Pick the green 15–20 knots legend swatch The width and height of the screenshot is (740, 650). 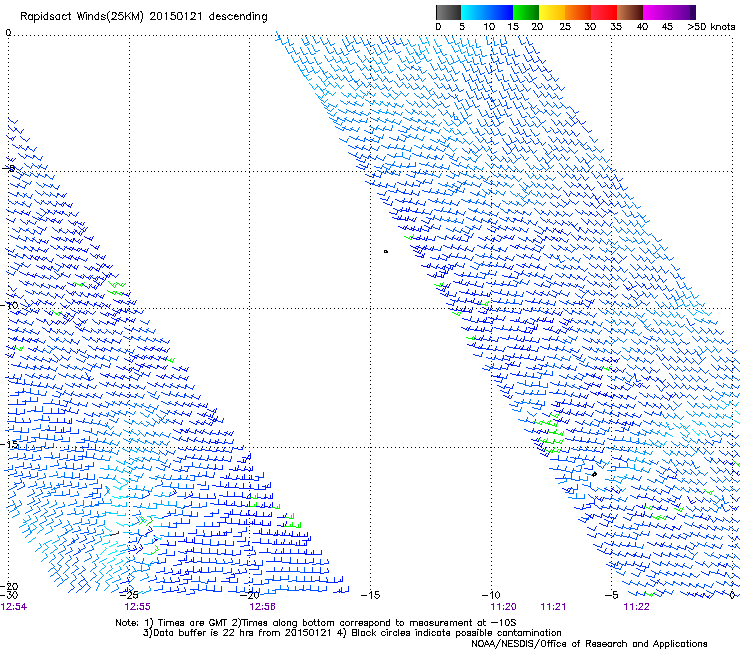[x=526, y=12]
